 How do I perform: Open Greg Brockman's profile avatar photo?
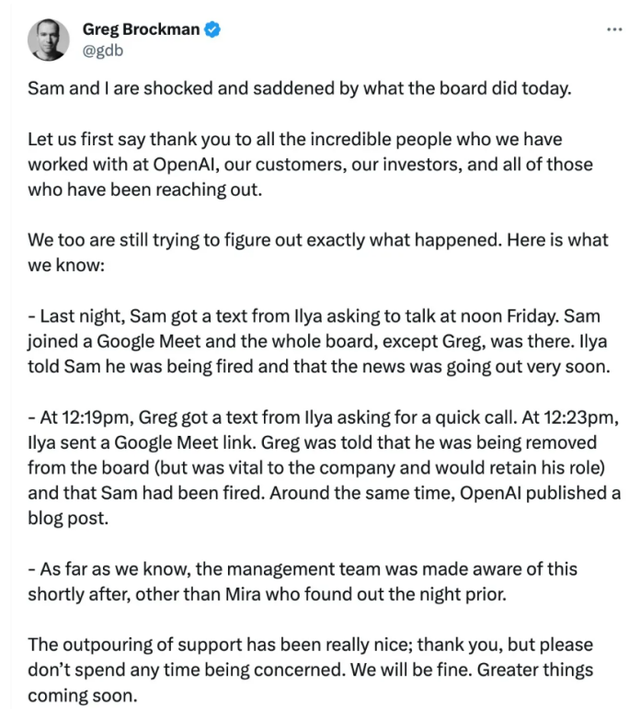[x=48, y=40]
